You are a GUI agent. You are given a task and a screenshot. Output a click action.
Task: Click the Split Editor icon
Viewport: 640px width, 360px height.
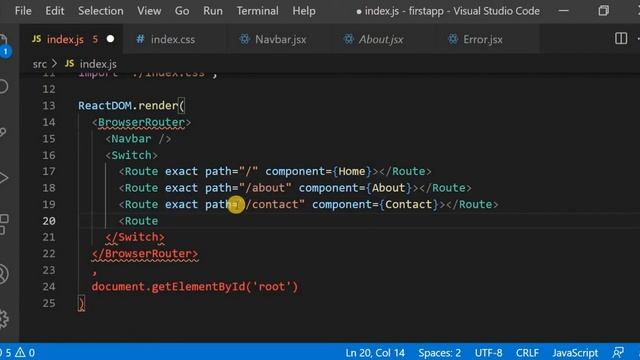(x=621, y=39)
